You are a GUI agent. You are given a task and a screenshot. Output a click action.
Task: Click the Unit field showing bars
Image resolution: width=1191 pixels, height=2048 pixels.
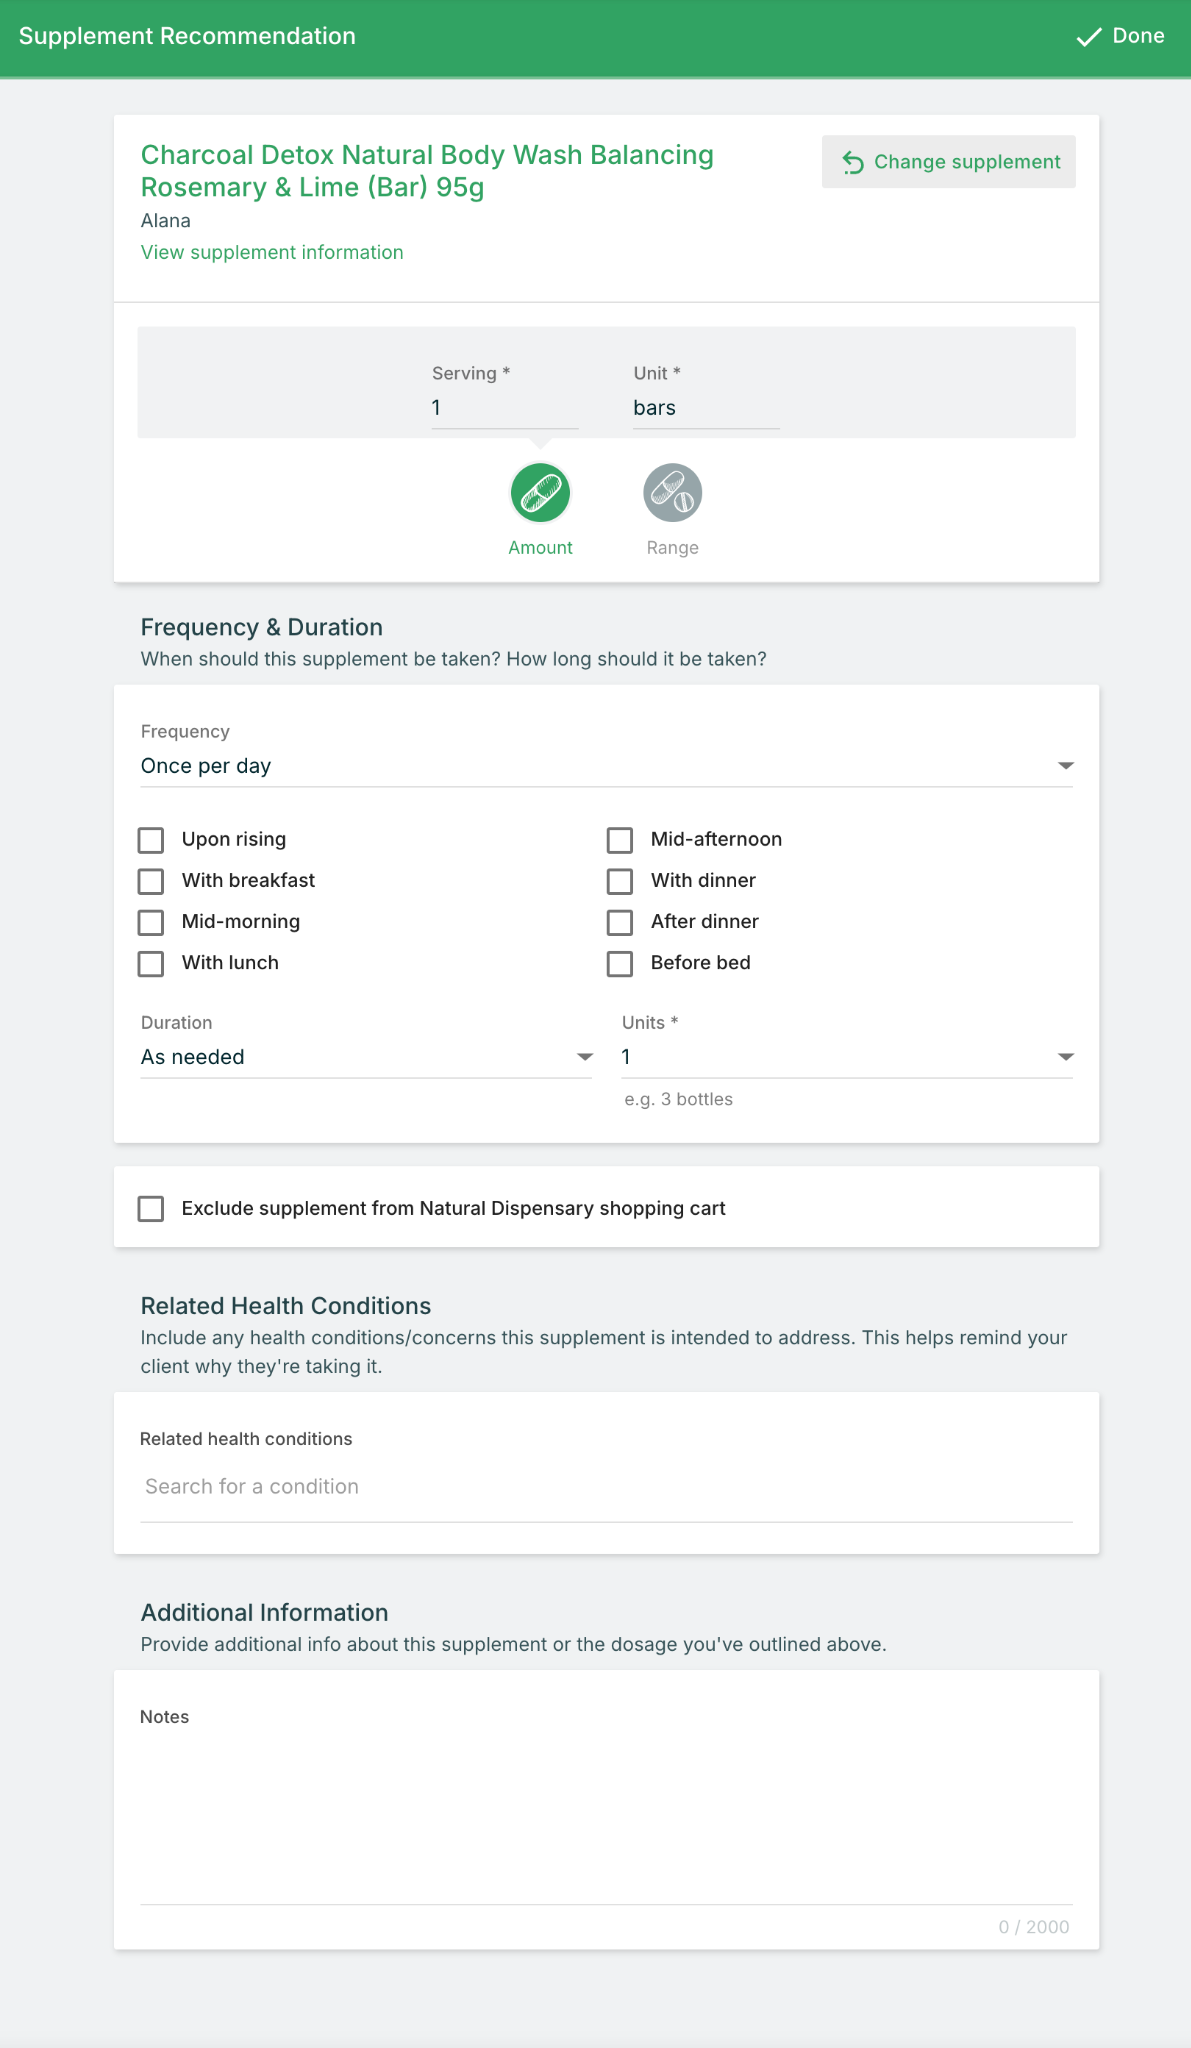click(705, 408)
